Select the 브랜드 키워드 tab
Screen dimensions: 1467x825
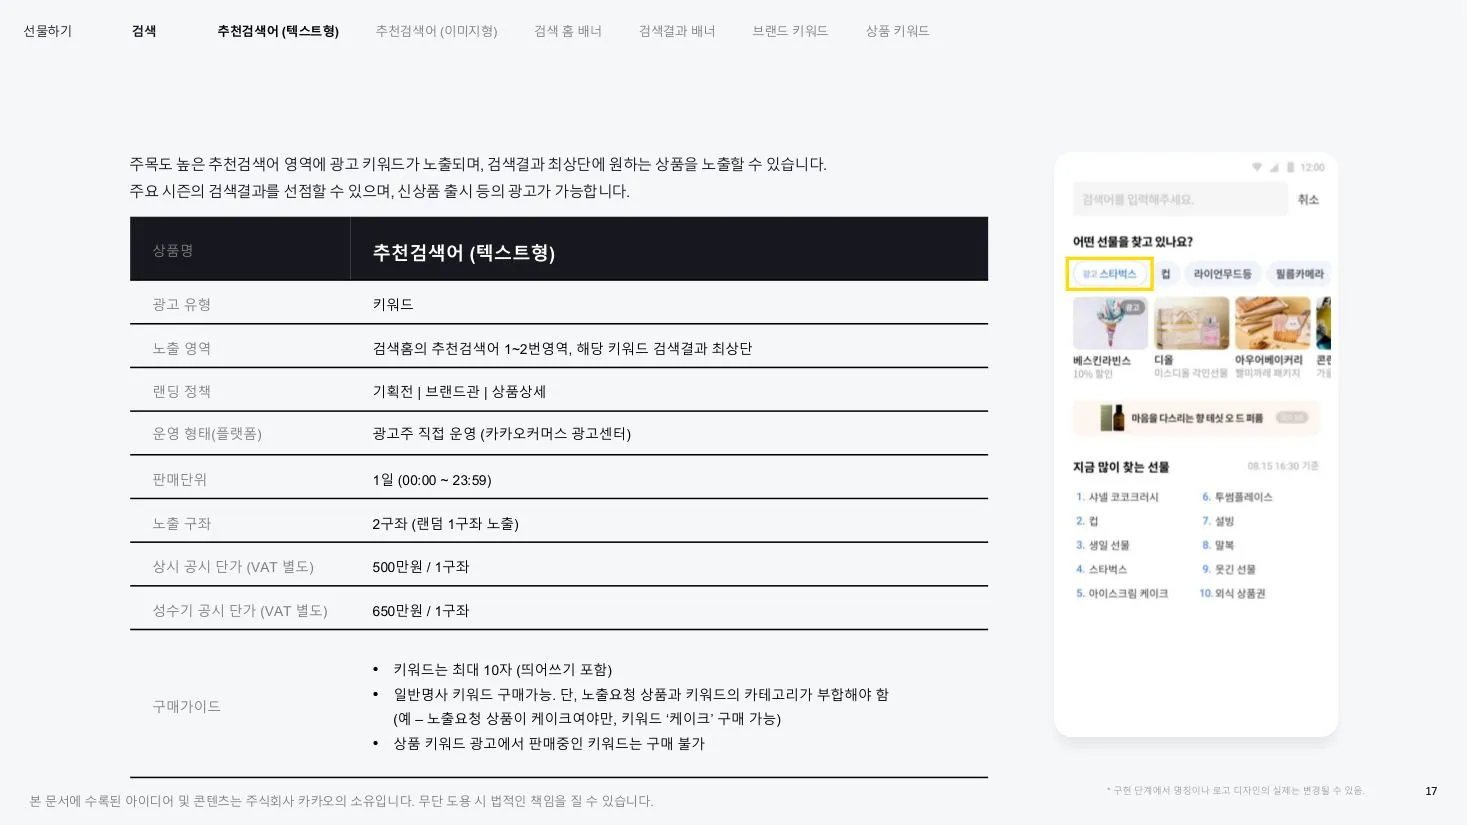pyautogui.click(x=790, y=31)
